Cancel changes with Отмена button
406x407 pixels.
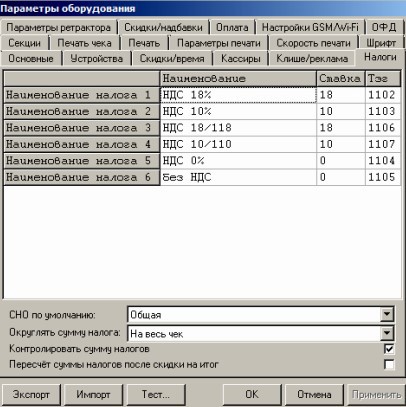coord(314,395)
